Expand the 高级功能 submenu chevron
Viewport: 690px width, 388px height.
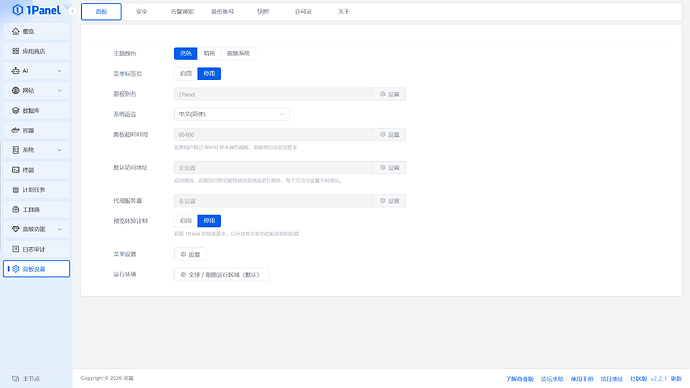point(60,229)
